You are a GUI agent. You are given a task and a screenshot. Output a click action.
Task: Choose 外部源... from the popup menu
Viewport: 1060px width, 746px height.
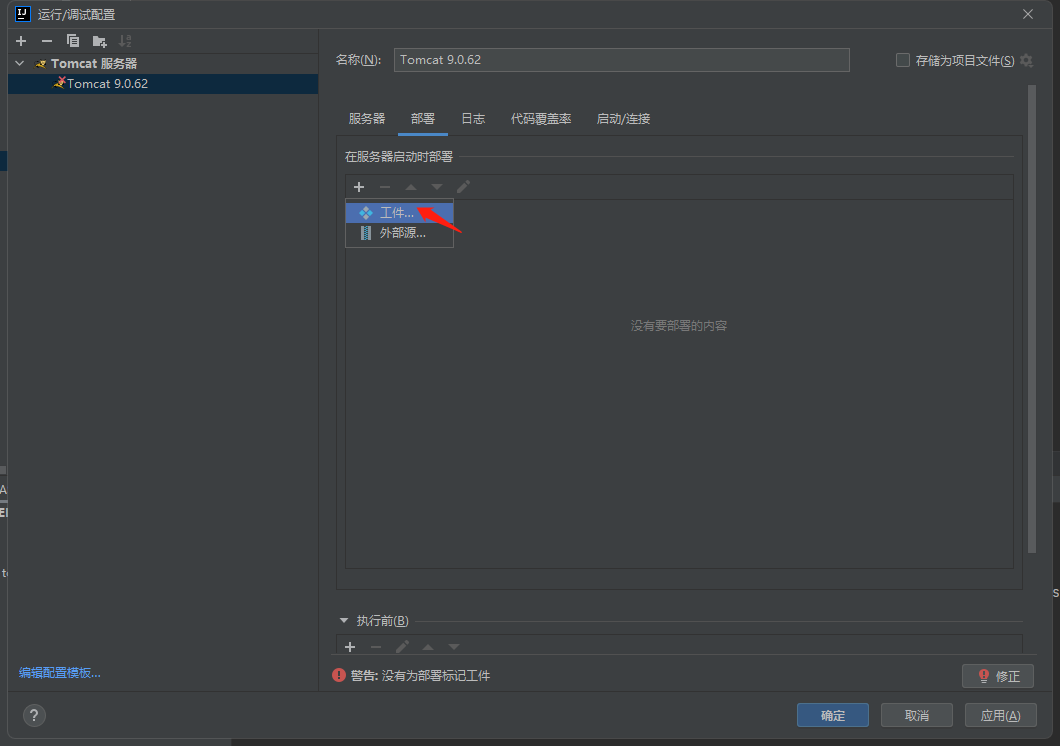click(x=400, y=233)
